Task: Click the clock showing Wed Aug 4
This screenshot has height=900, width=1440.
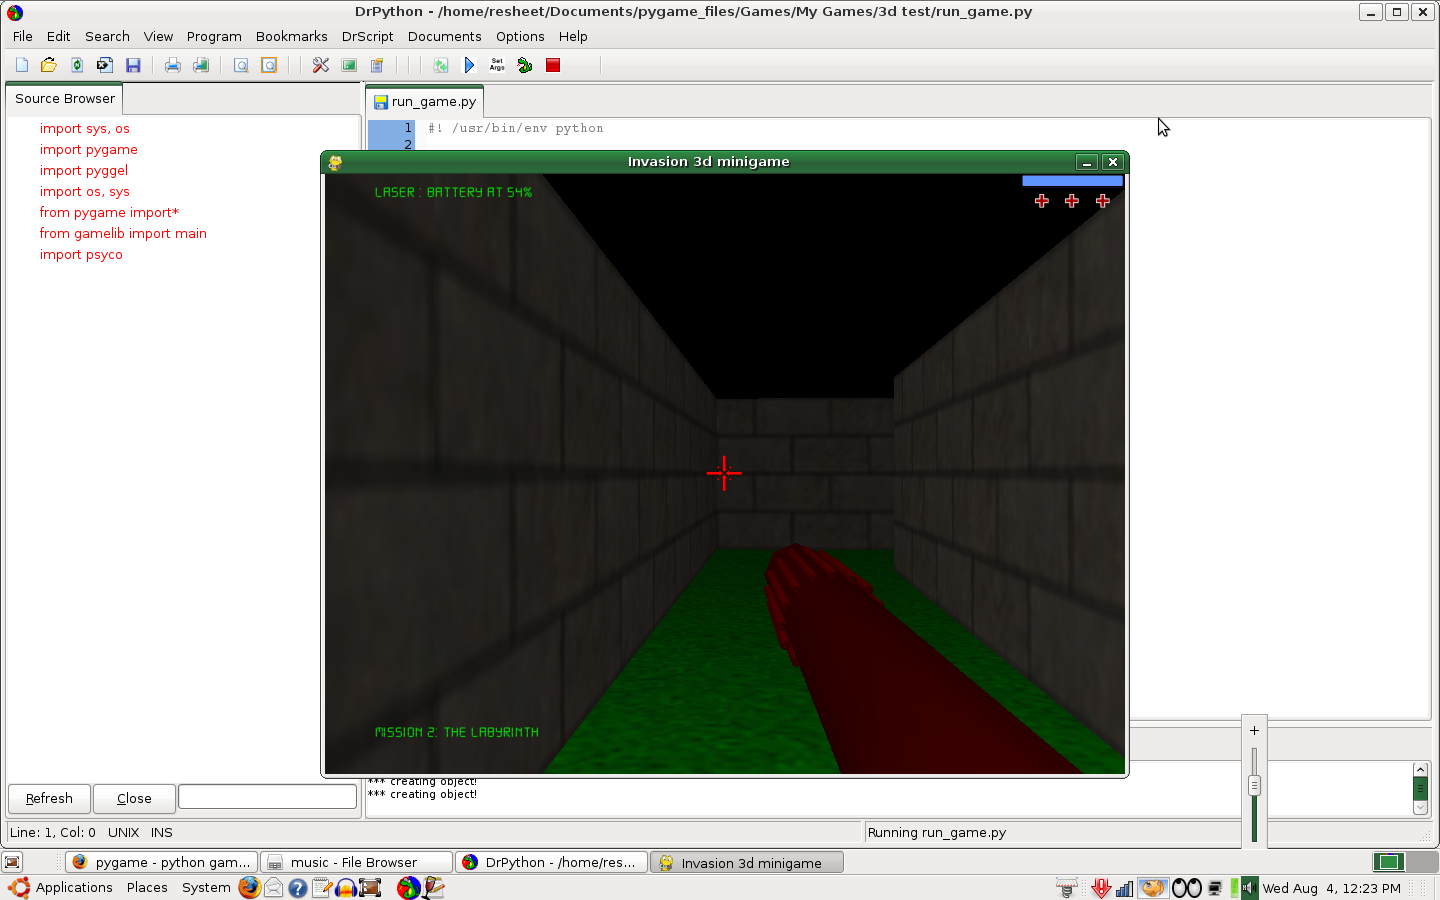Action: [x=1332, y=888]
